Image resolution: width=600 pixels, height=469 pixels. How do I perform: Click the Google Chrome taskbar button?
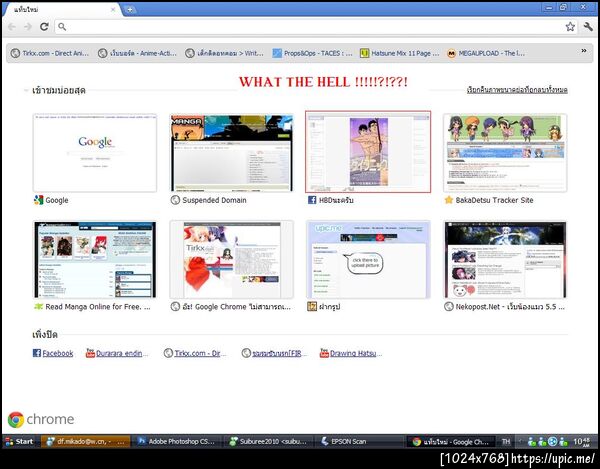[x=451, y=441]
